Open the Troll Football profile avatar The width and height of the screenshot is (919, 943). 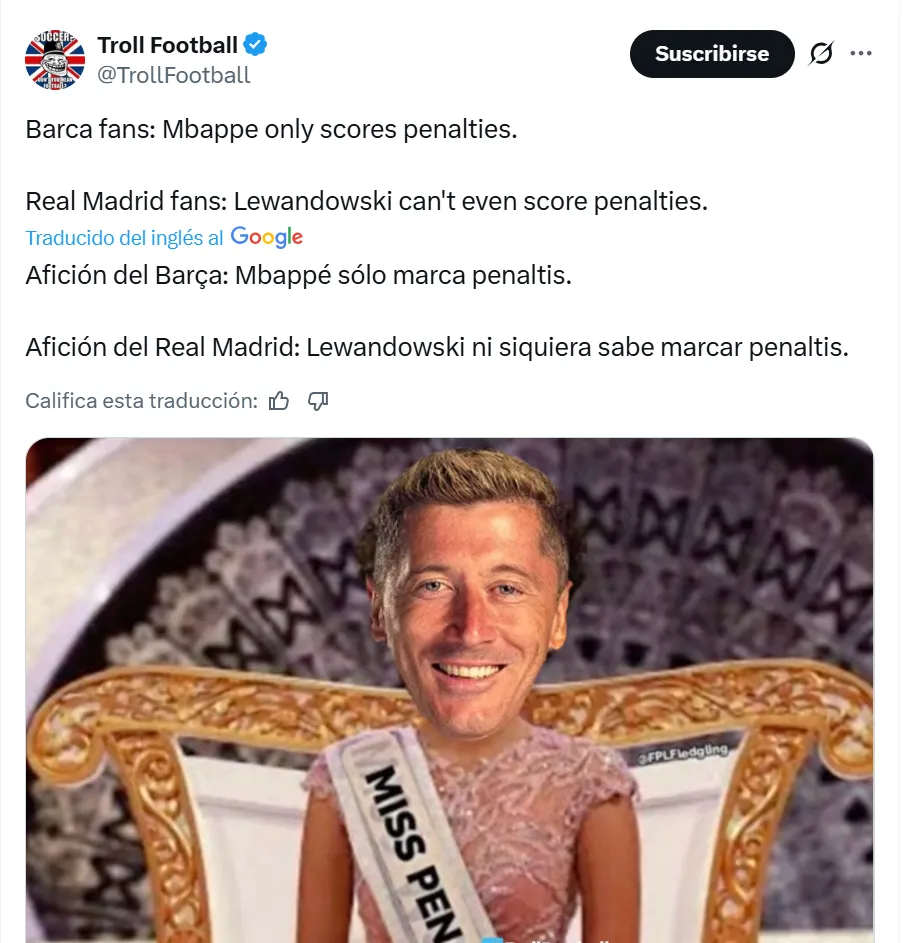click(55, 60)
